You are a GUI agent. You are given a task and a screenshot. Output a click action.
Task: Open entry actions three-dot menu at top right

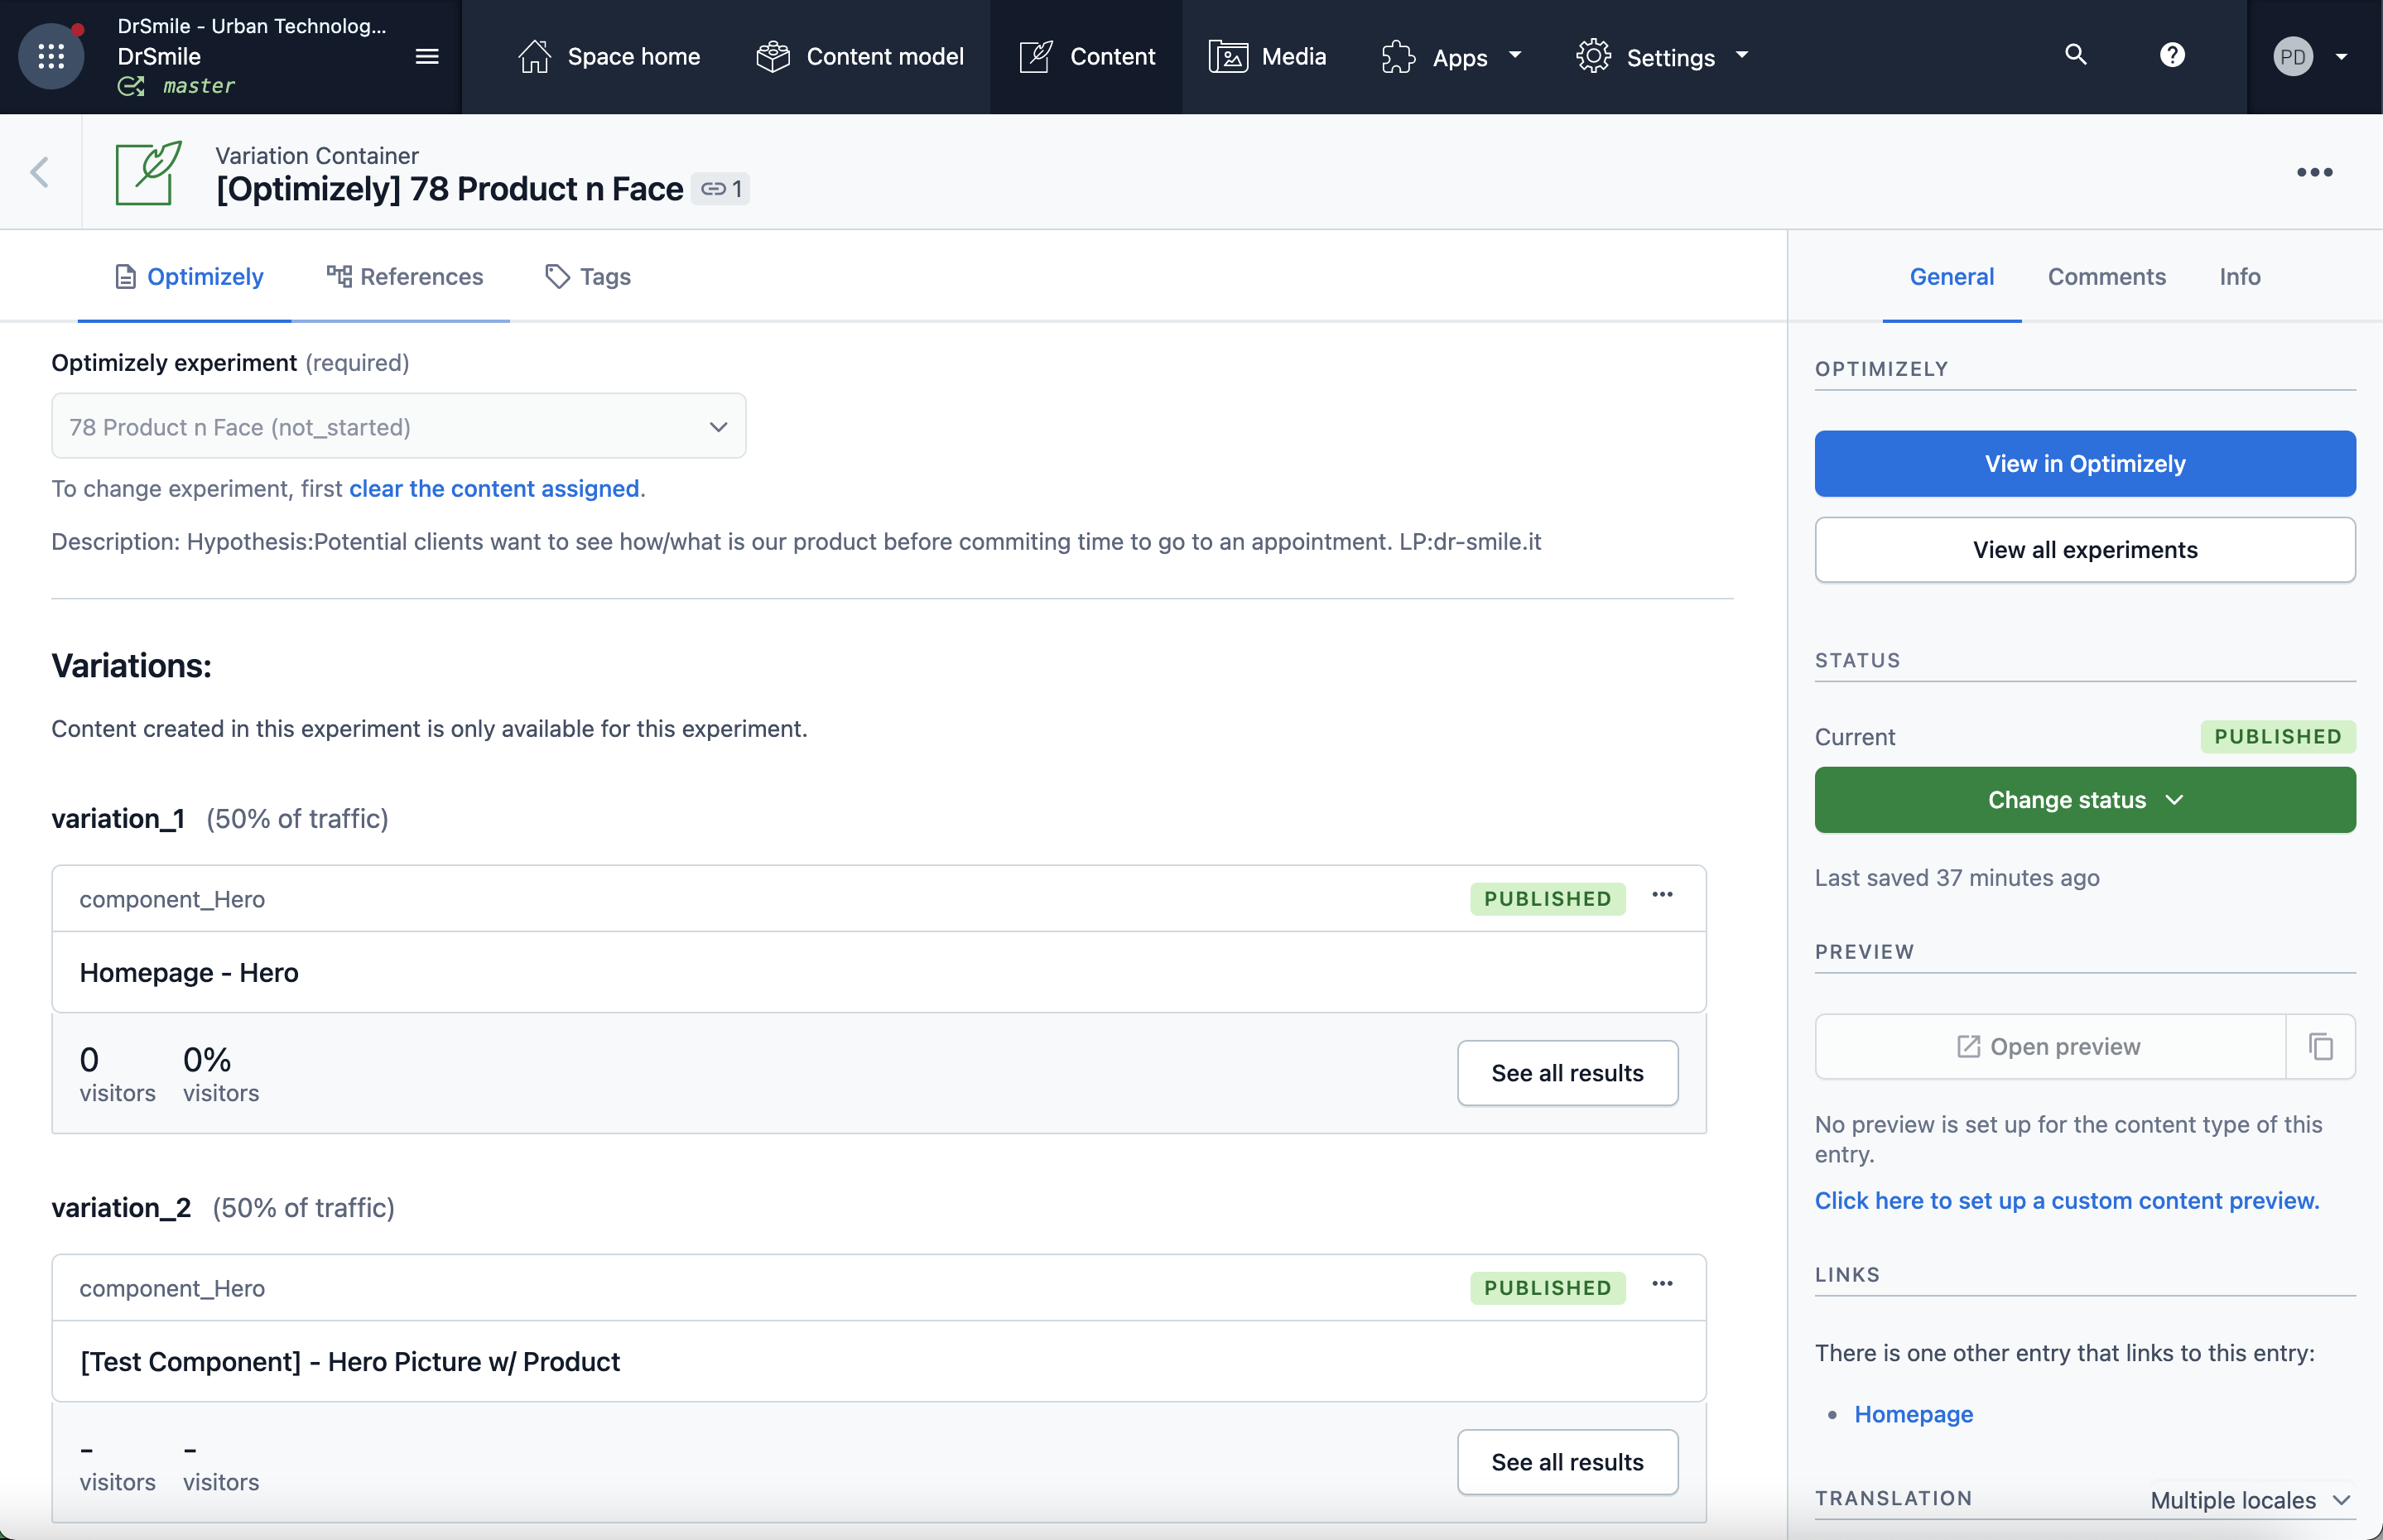(2314, 172)
